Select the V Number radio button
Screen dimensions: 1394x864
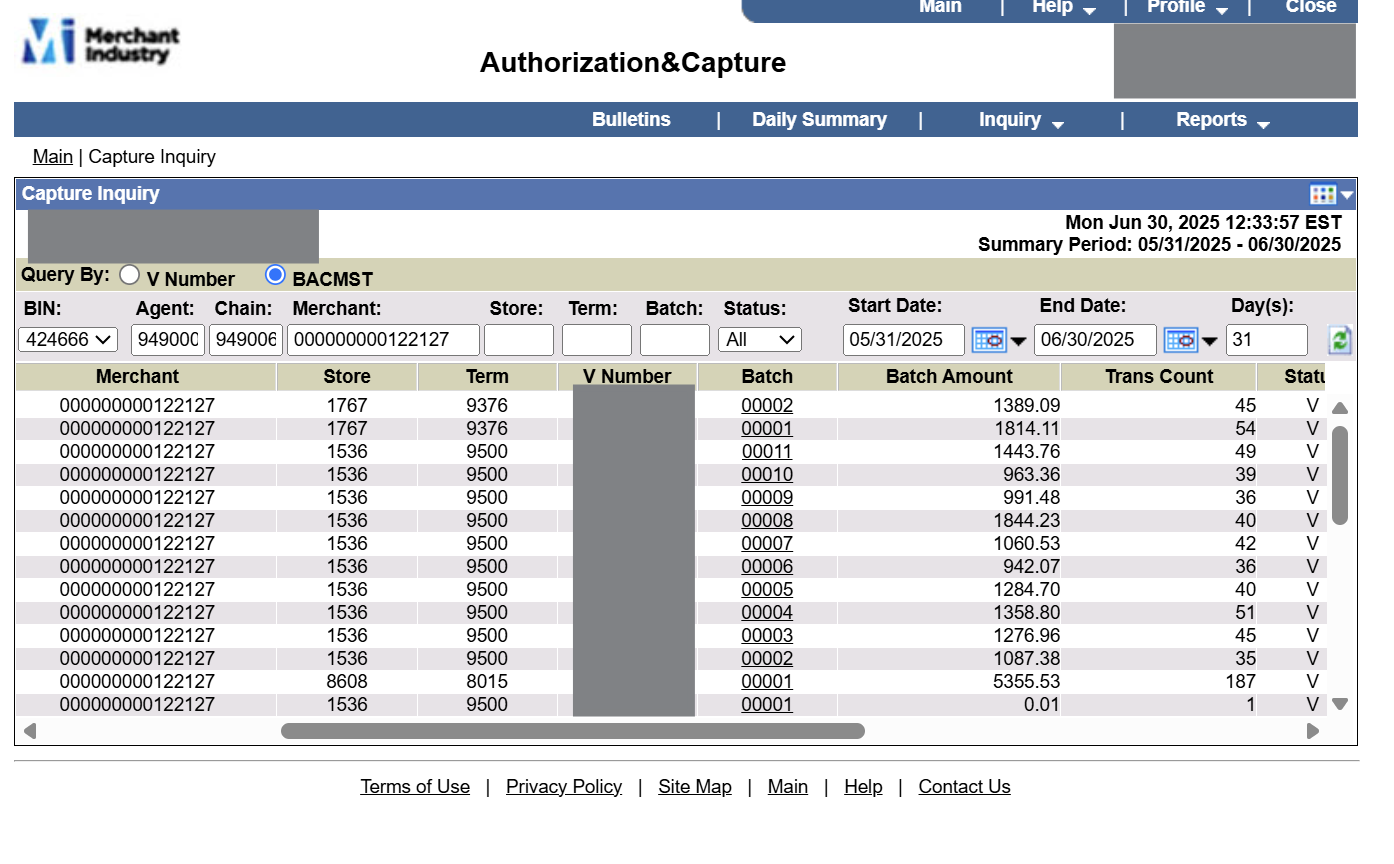(x=130, y=274)
